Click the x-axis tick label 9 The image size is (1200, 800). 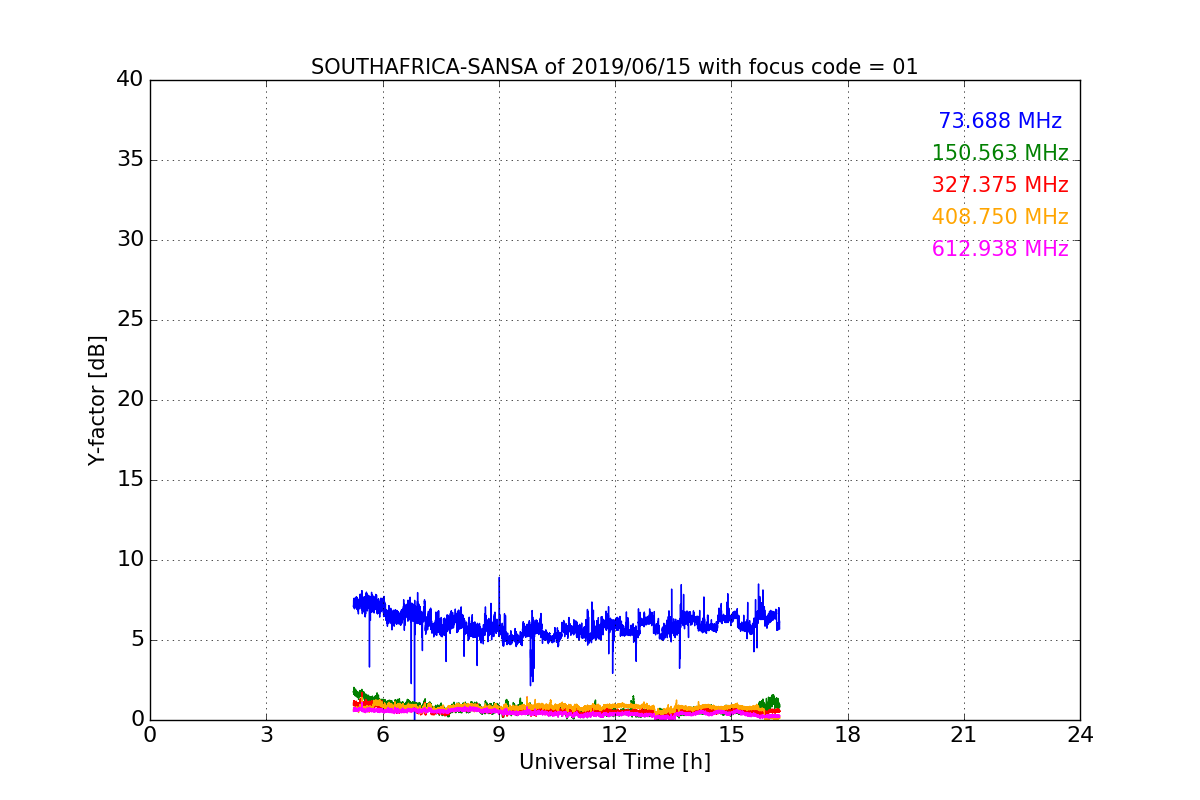tap(499, 734)
